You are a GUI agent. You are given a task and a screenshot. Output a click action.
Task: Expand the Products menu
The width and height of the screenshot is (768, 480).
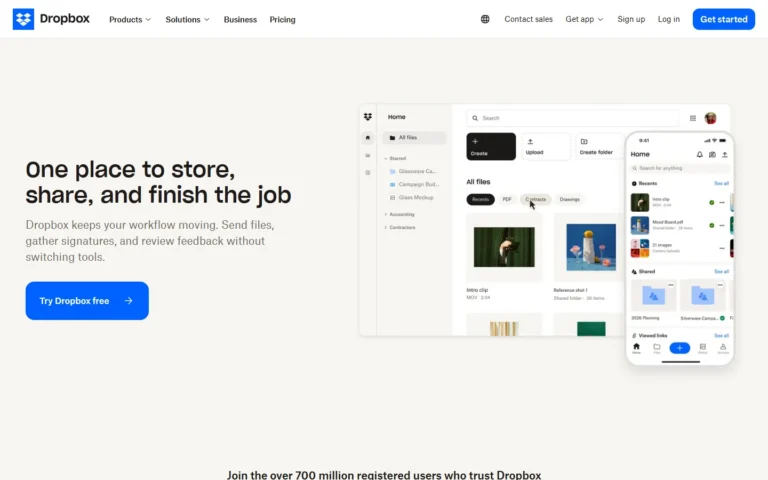pos(130,20)
